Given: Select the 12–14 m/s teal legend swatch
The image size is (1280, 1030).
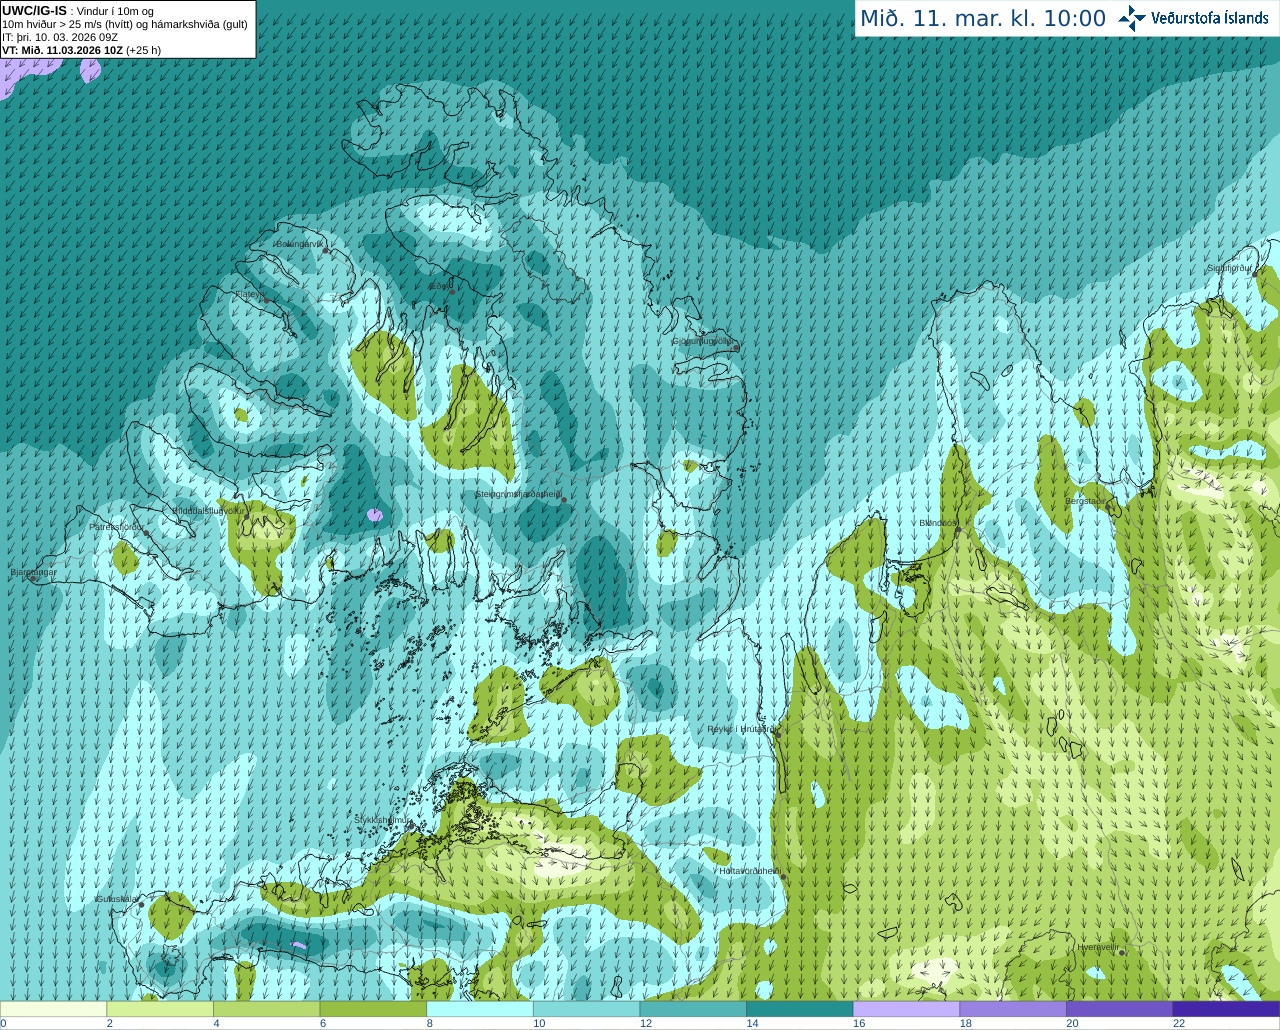Looking at the screenshot, I should [x=693, y=1009].
